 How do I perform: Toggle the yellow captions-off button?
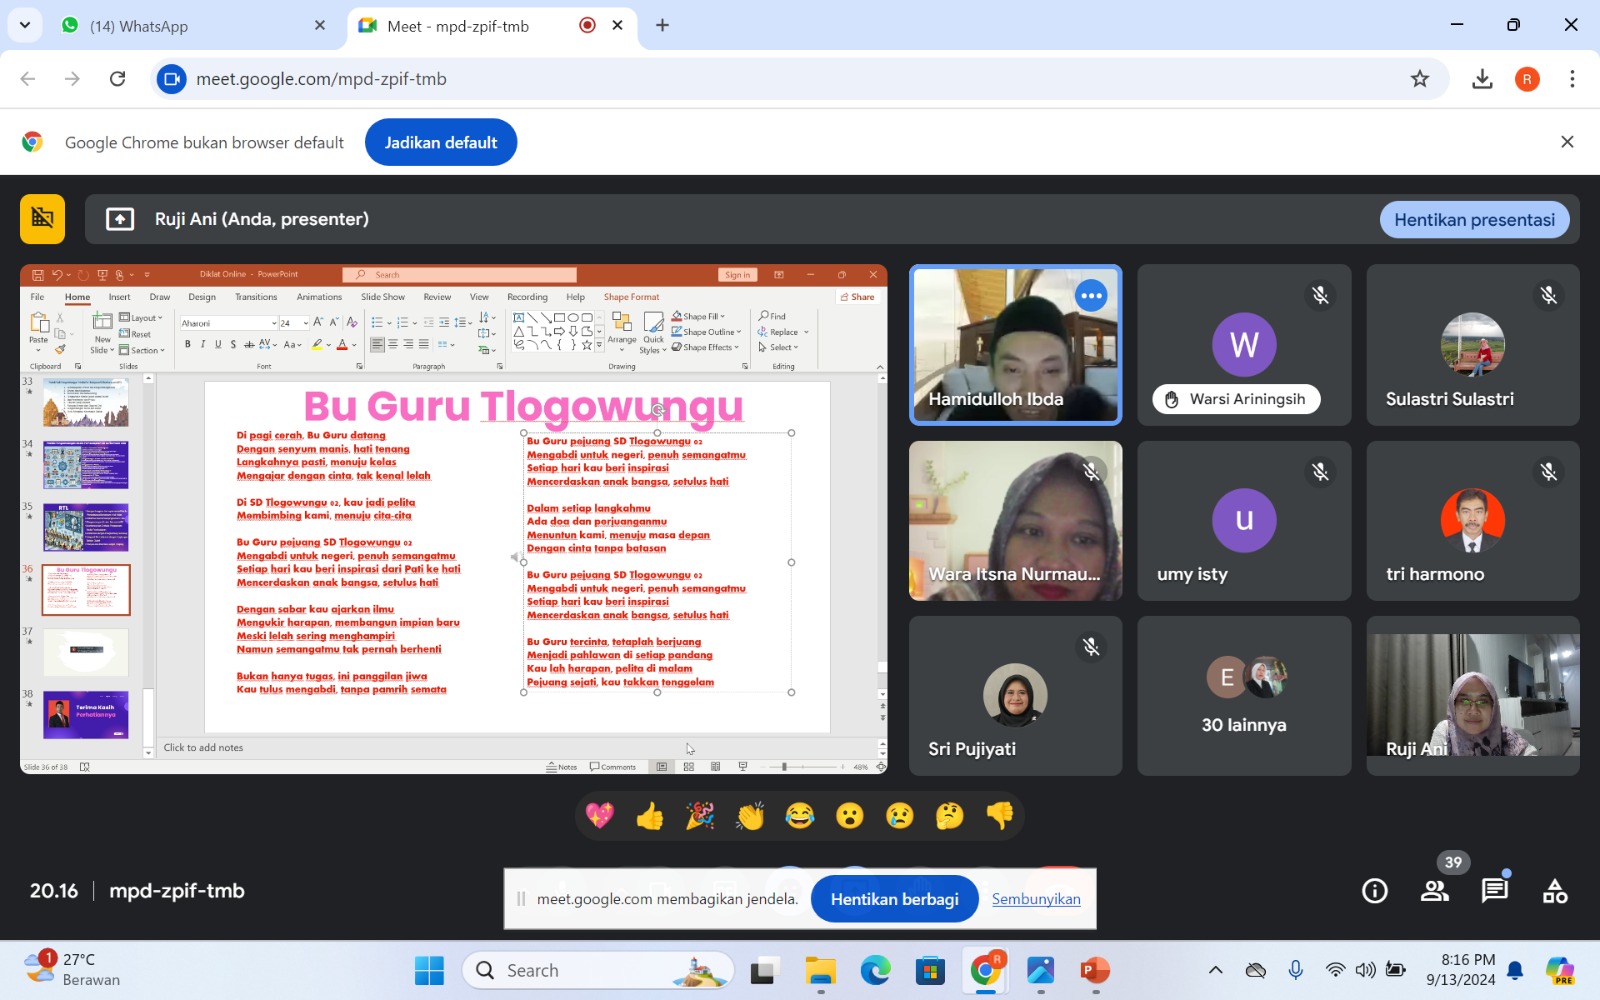(x=42, y=219)
